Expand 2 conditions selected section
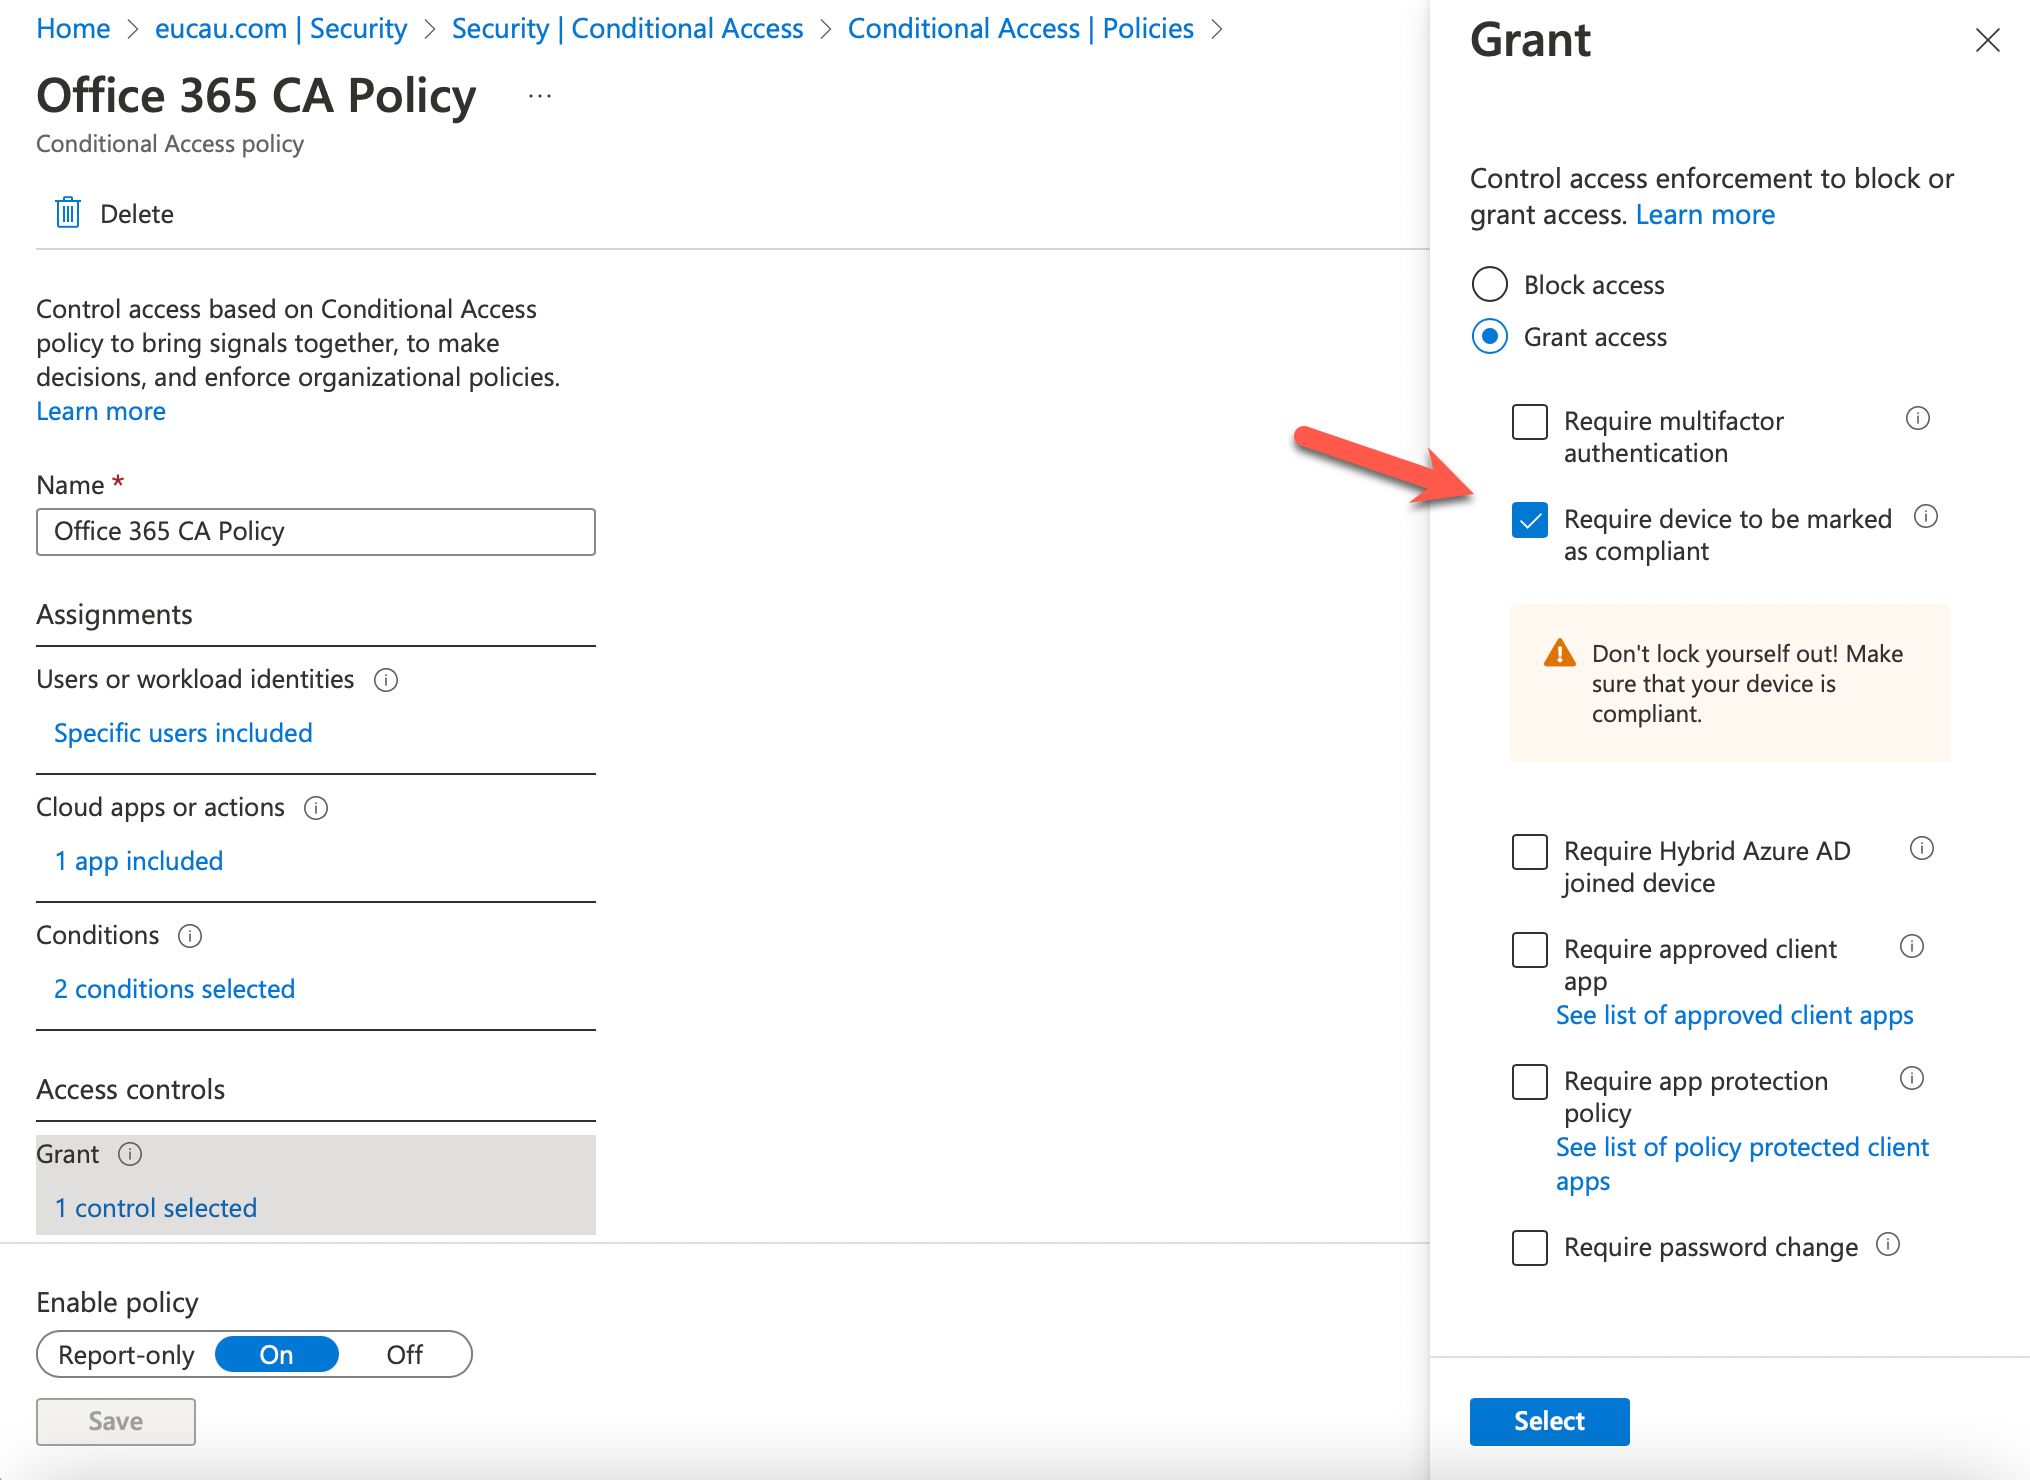The width and height of the screenshot is (2030, 1480). click(174, 989)
